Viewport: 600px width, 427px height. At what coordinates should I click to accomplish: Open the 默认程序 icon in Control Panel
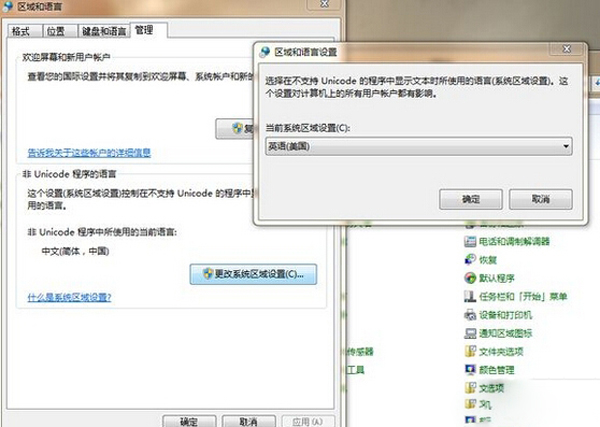point(470,278)
